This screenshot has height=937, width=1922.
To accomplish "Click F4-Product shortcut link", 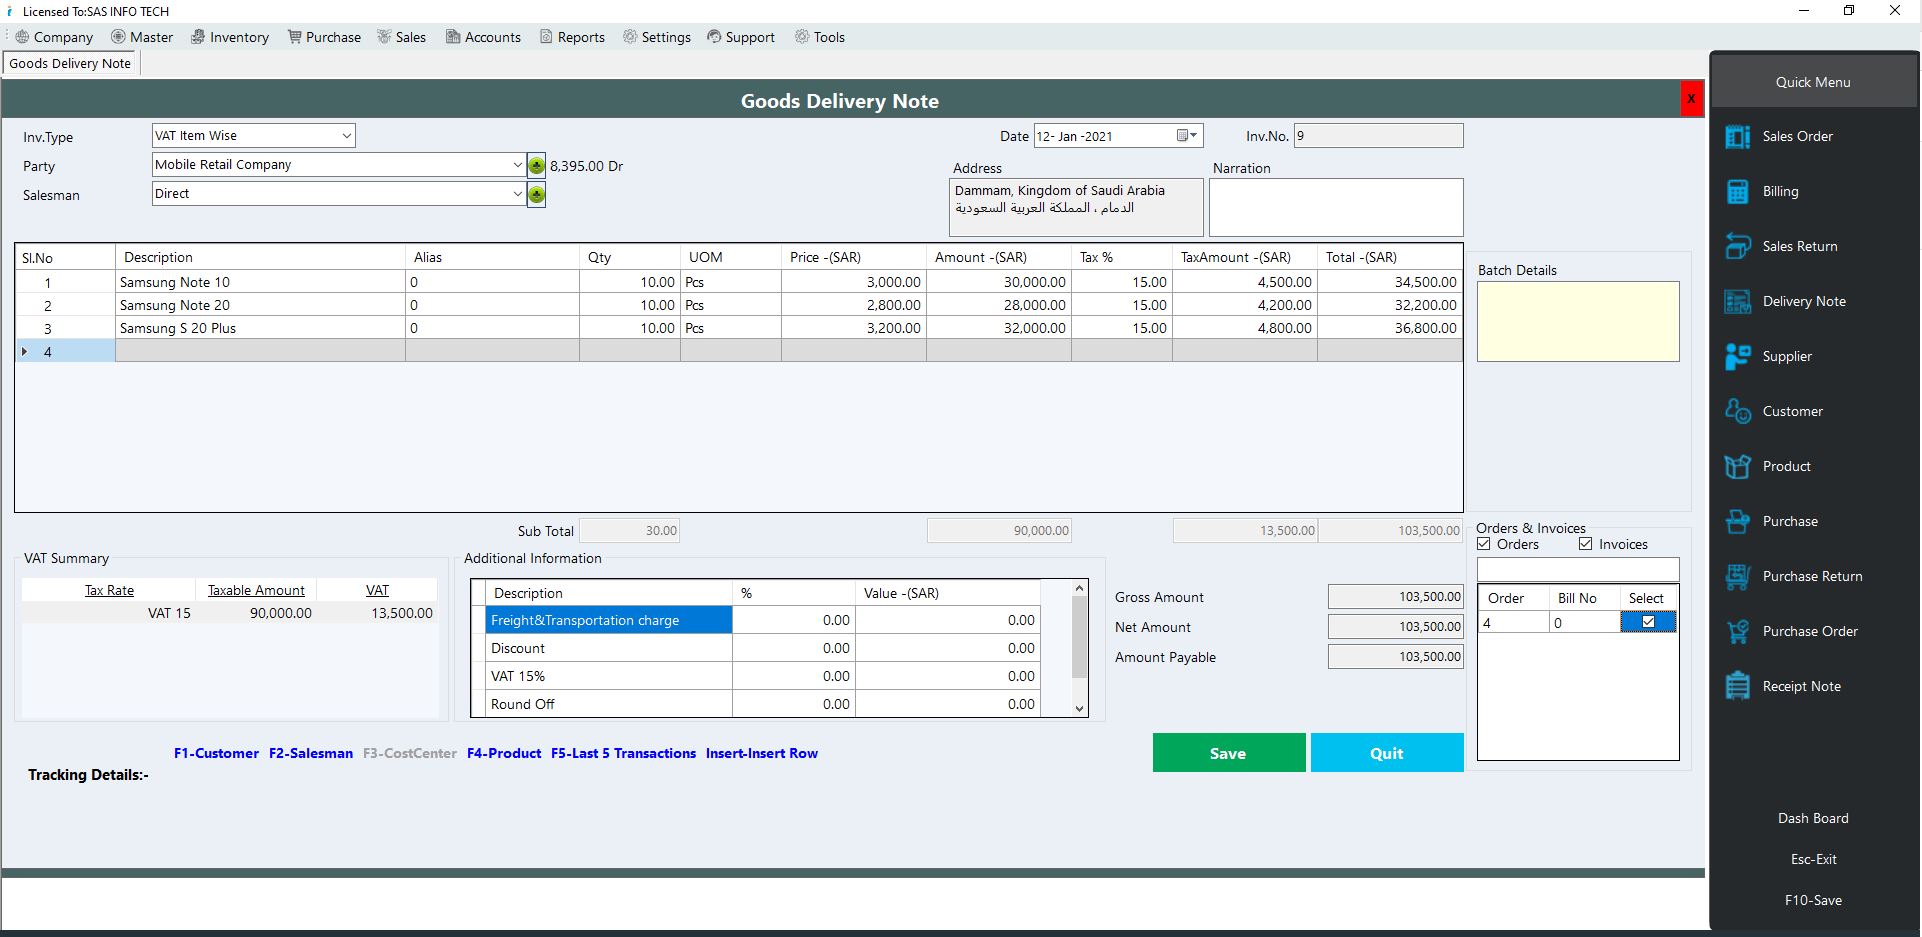I will click(504, 753).
